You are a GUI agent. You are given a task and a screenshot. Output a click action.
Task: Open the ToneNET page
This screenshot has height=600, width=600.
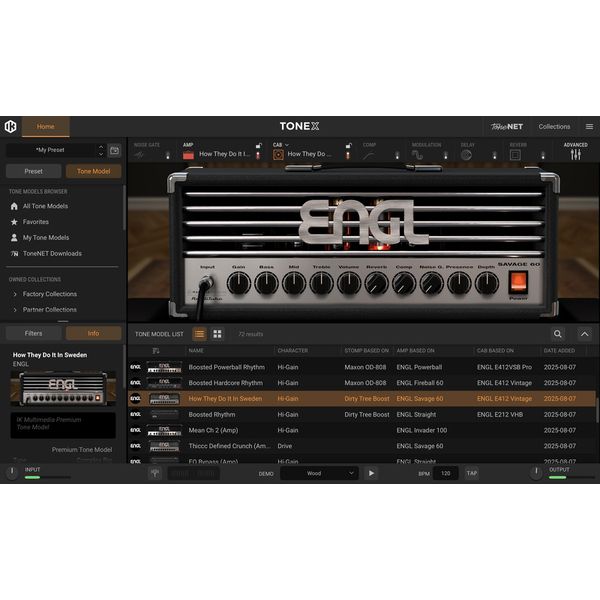[x=507, y=126]
